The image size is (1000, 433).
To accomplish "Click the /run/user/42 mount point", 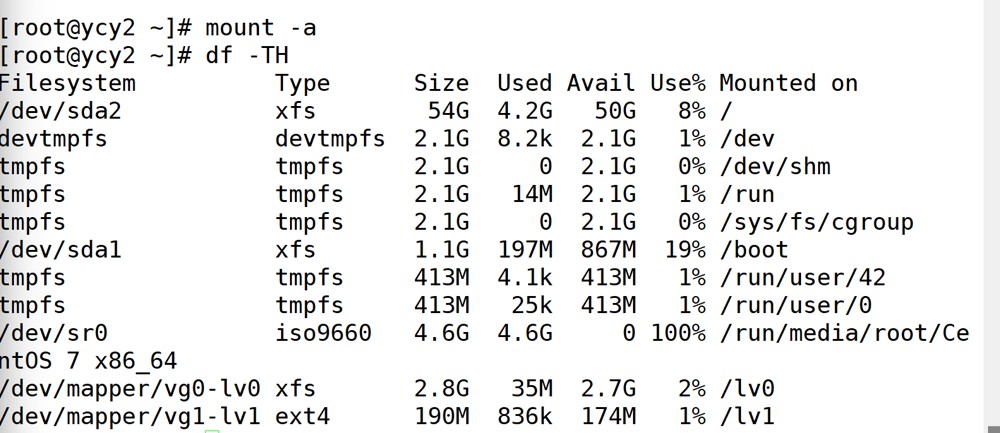I will pos(802,278).
